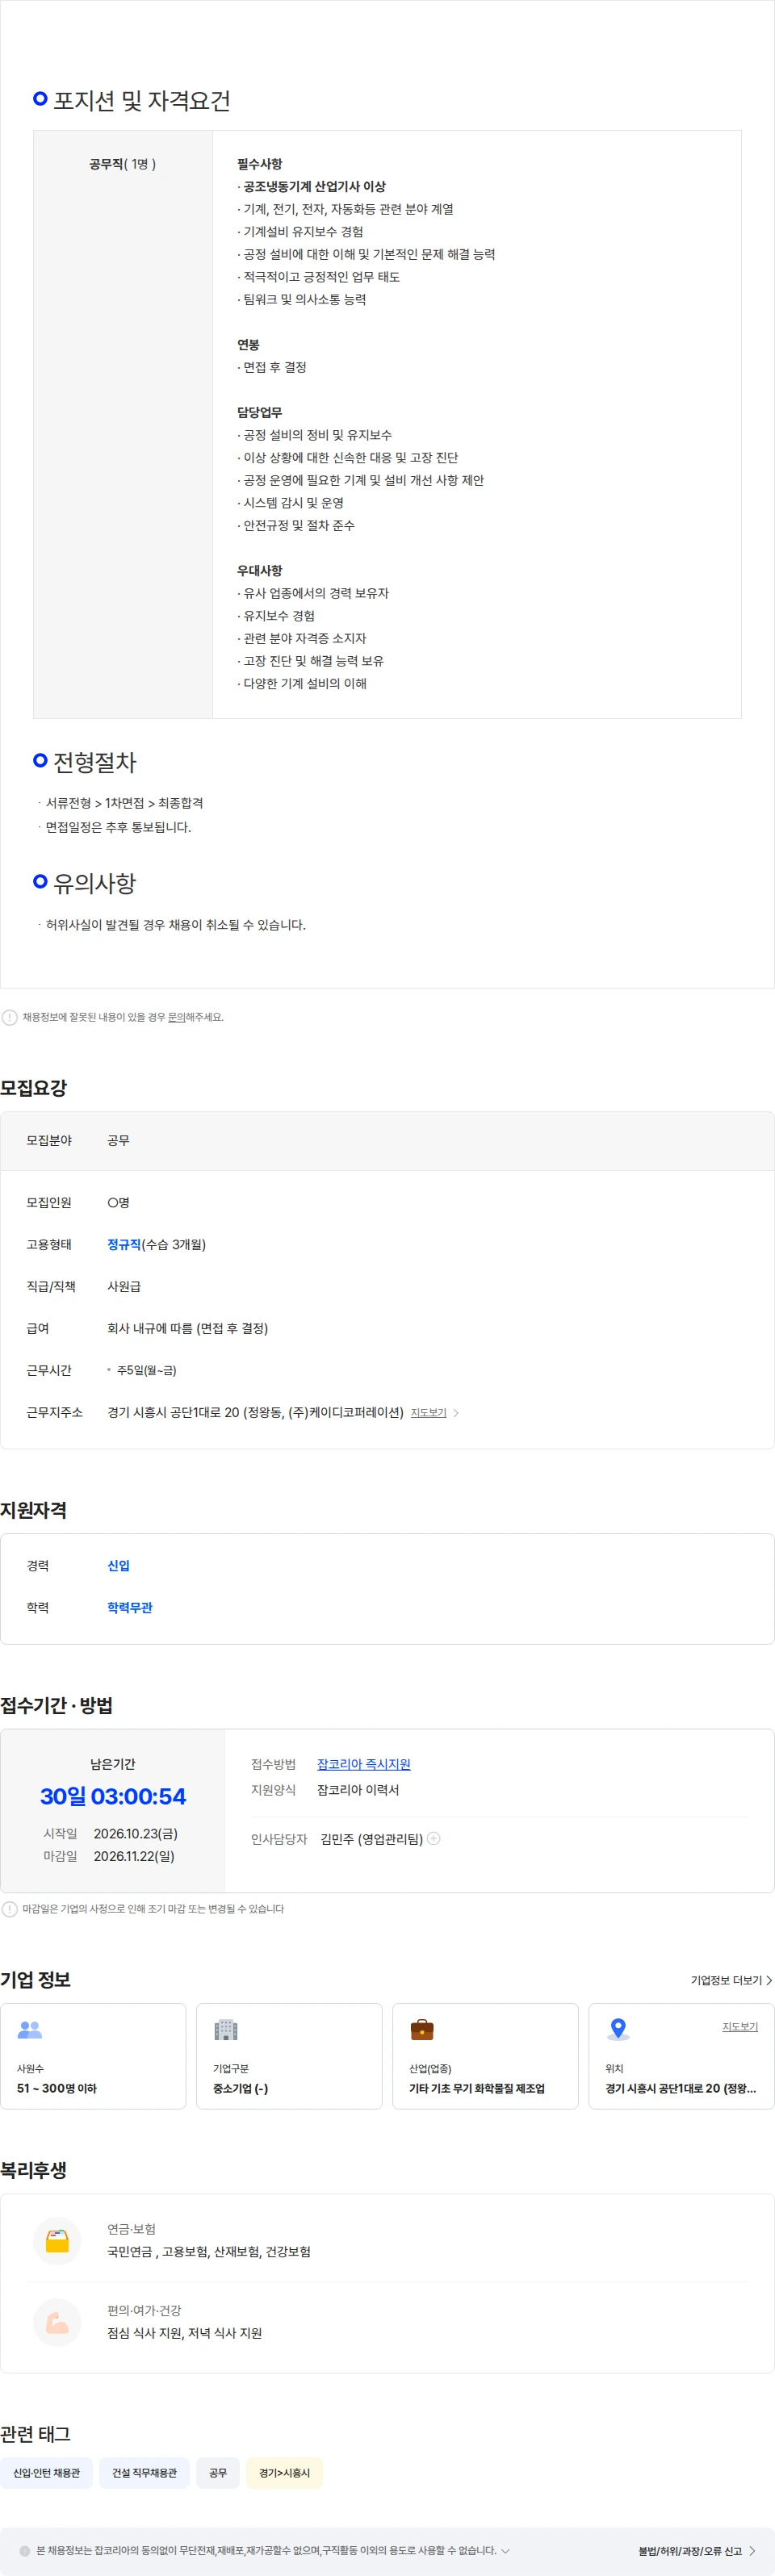Click the blue bullet icon by 전형절차

40,760
